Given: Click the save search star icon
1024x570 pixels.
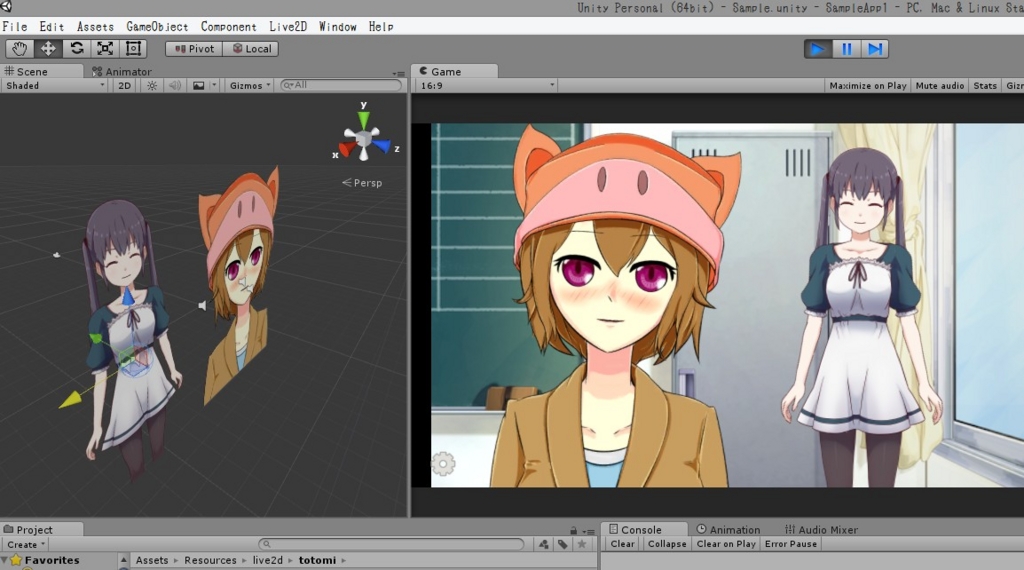Looking at the screenshot, I should click(582, 544).
